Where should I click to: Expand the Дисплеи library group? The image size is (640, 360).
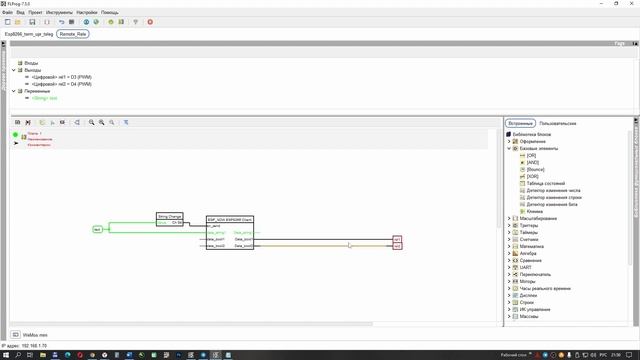pos(509,295)
